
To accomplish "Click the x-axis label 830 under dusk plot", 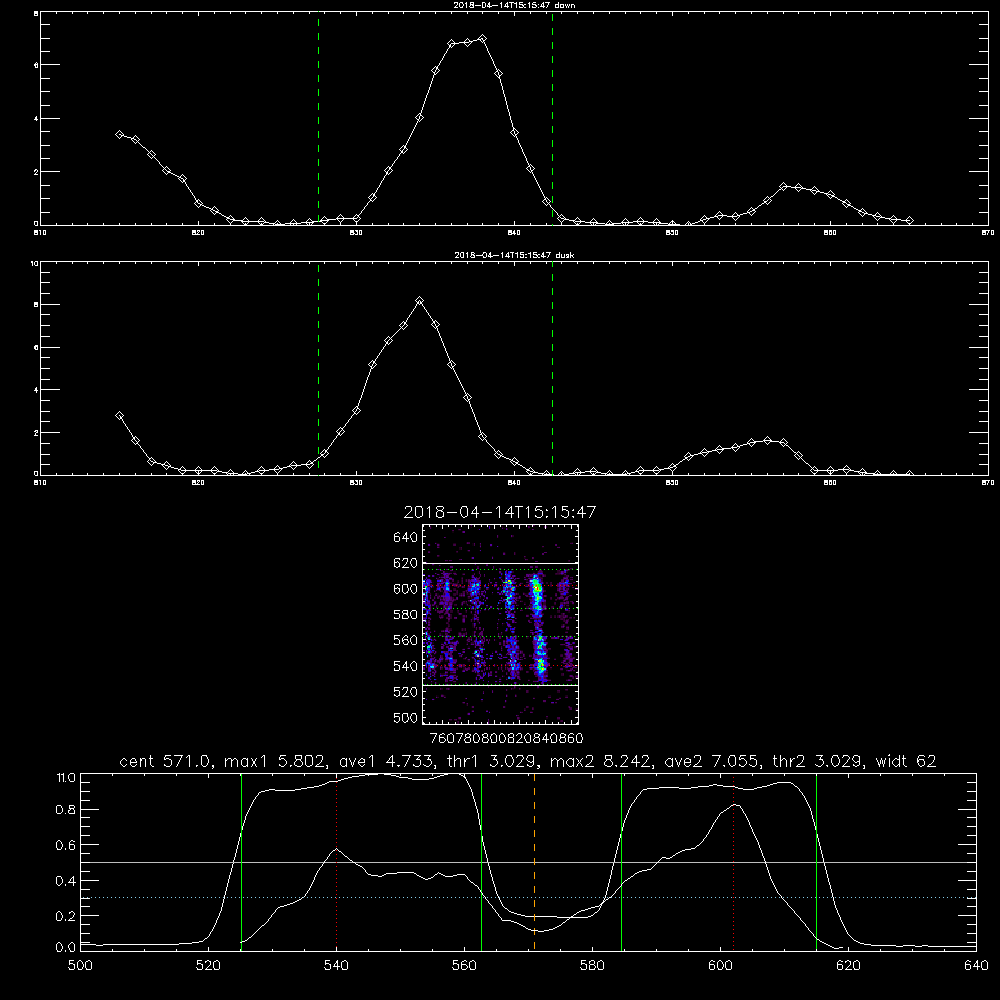I will (x=356, y=483).
